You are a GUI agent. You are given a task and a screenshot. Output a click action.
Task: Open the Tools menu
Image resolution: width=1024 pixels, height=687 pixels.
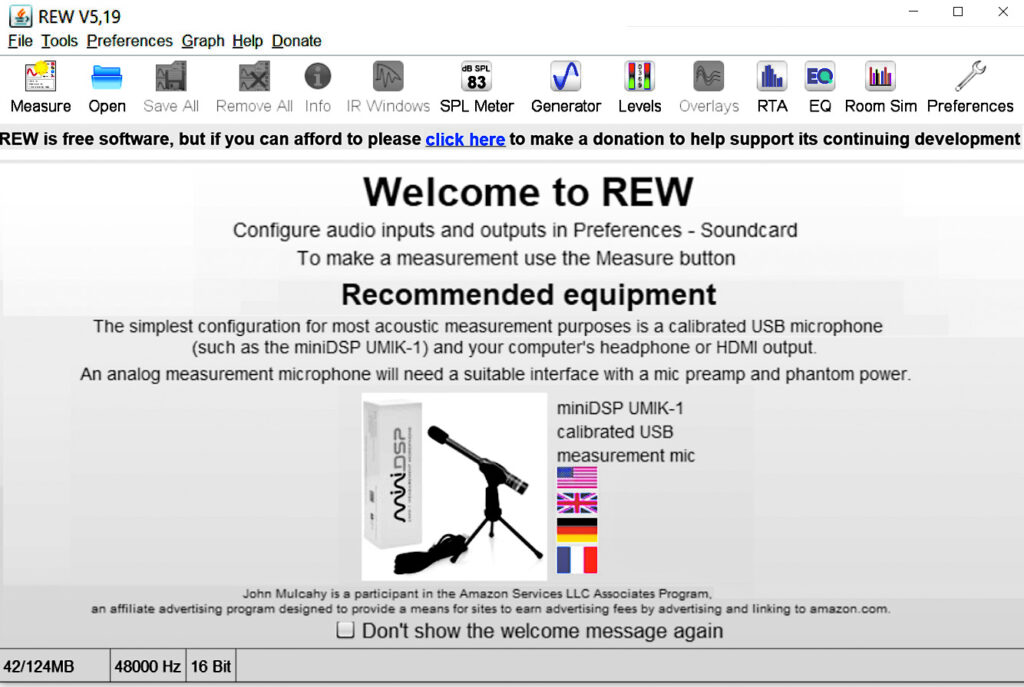59,41
